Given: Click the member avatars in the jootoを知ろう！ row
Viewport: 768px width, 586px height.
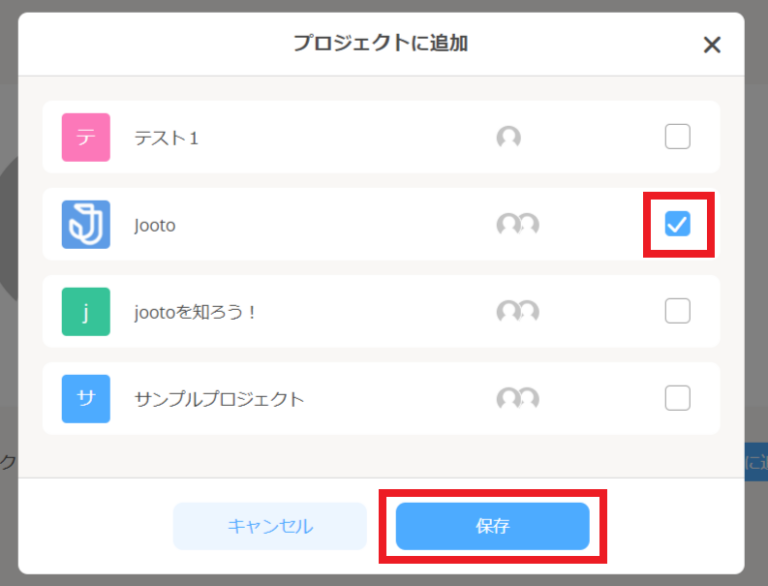Looking at the screenshot, I should 517,312.
